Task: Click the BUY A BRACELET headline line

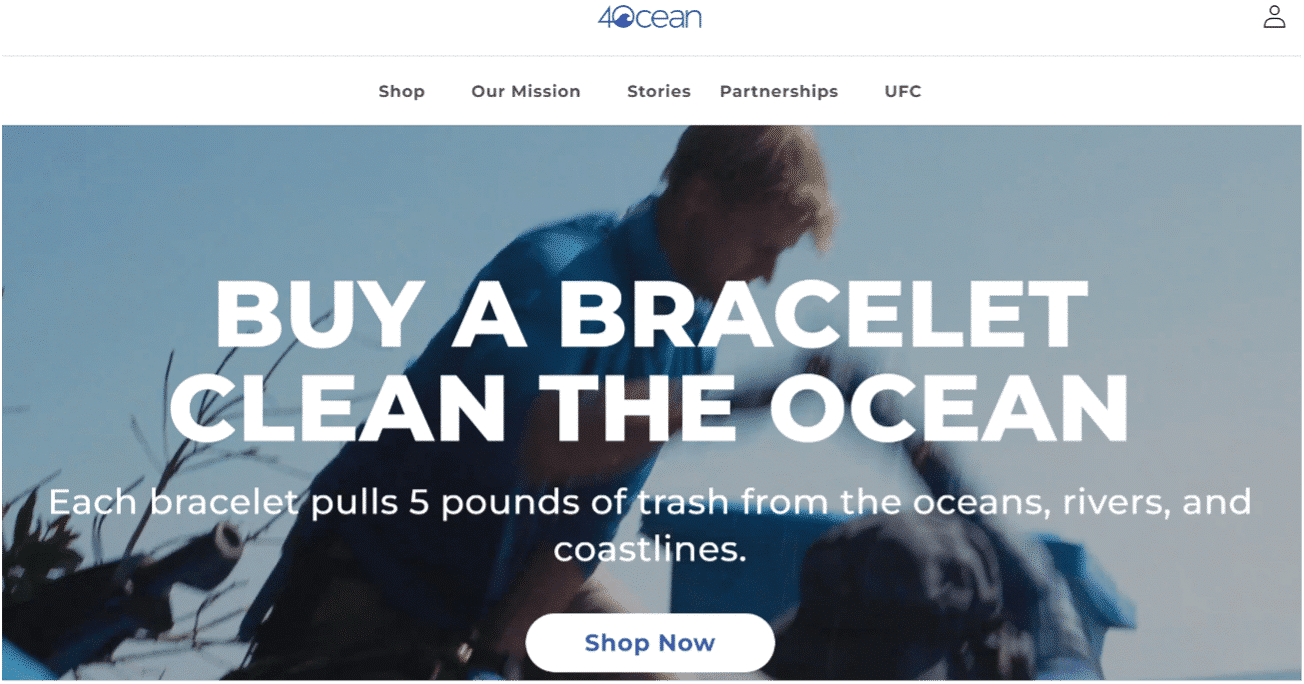Action: 651,313
